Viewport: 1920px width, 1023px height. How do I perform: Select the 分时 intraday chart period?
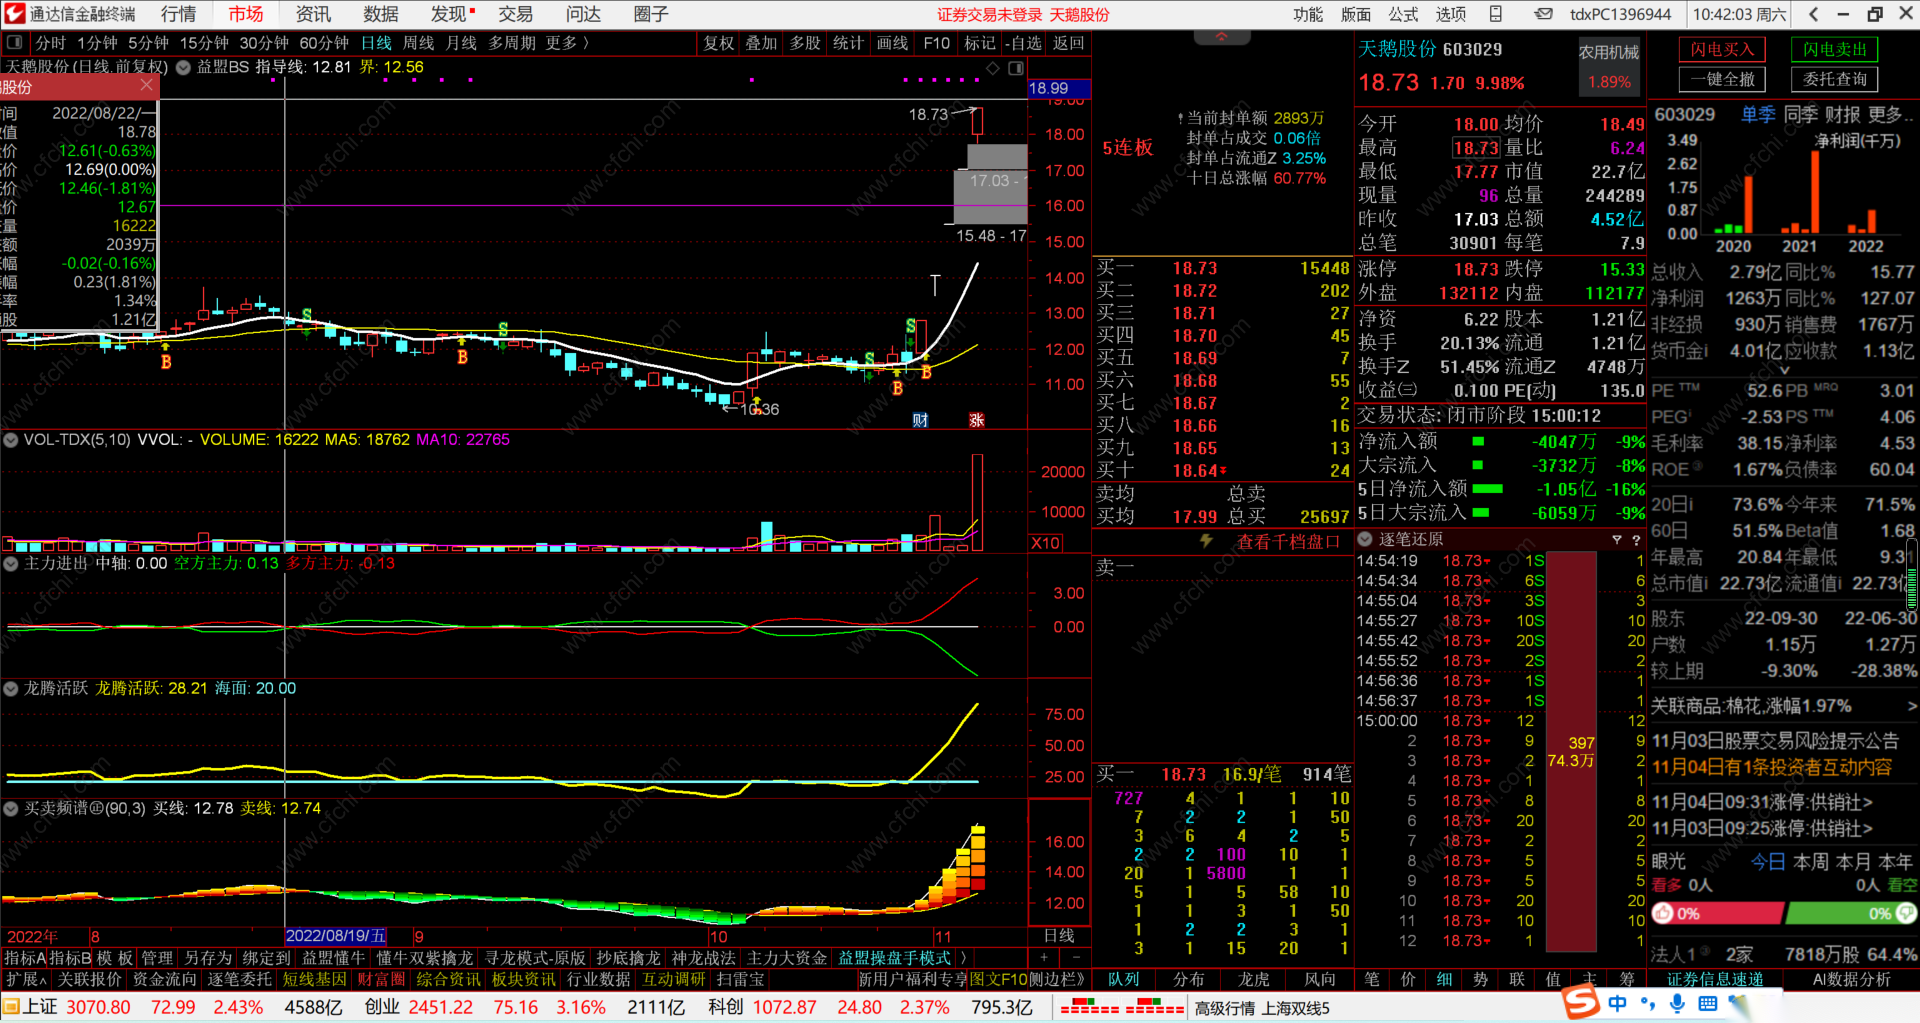click(50, 43)
